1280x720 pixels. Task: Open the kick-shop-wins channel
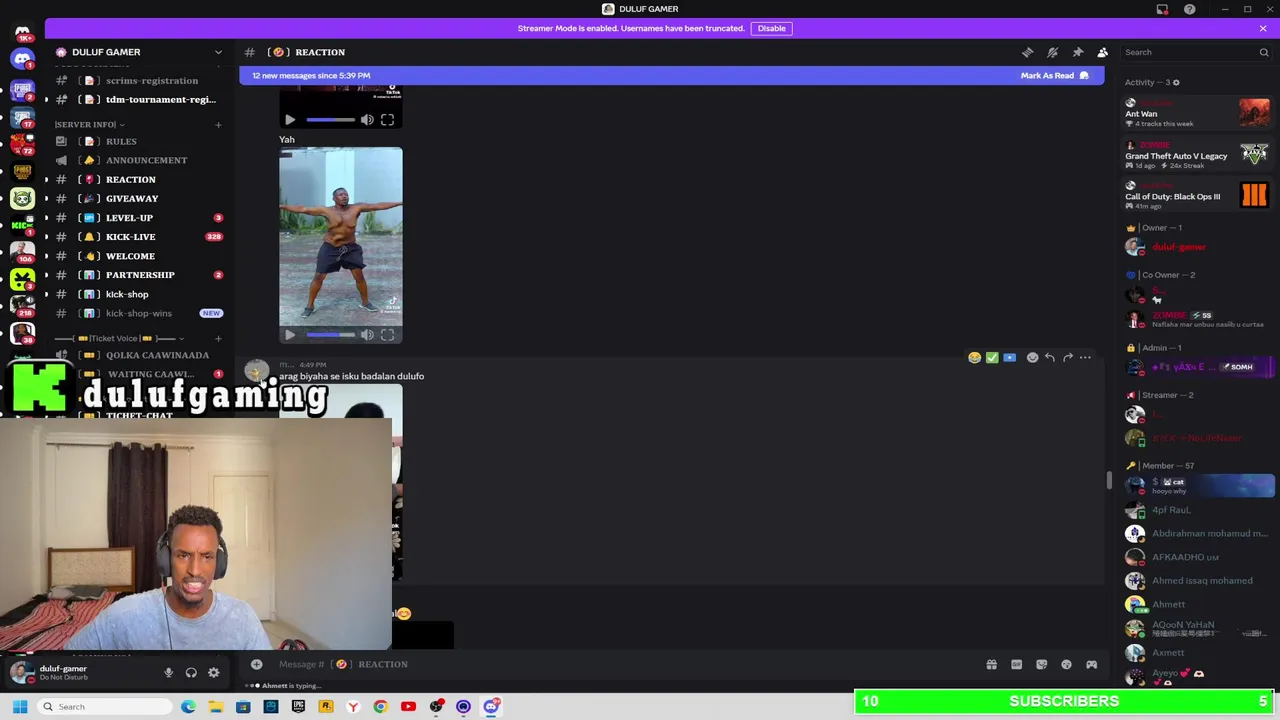point(138,313)
